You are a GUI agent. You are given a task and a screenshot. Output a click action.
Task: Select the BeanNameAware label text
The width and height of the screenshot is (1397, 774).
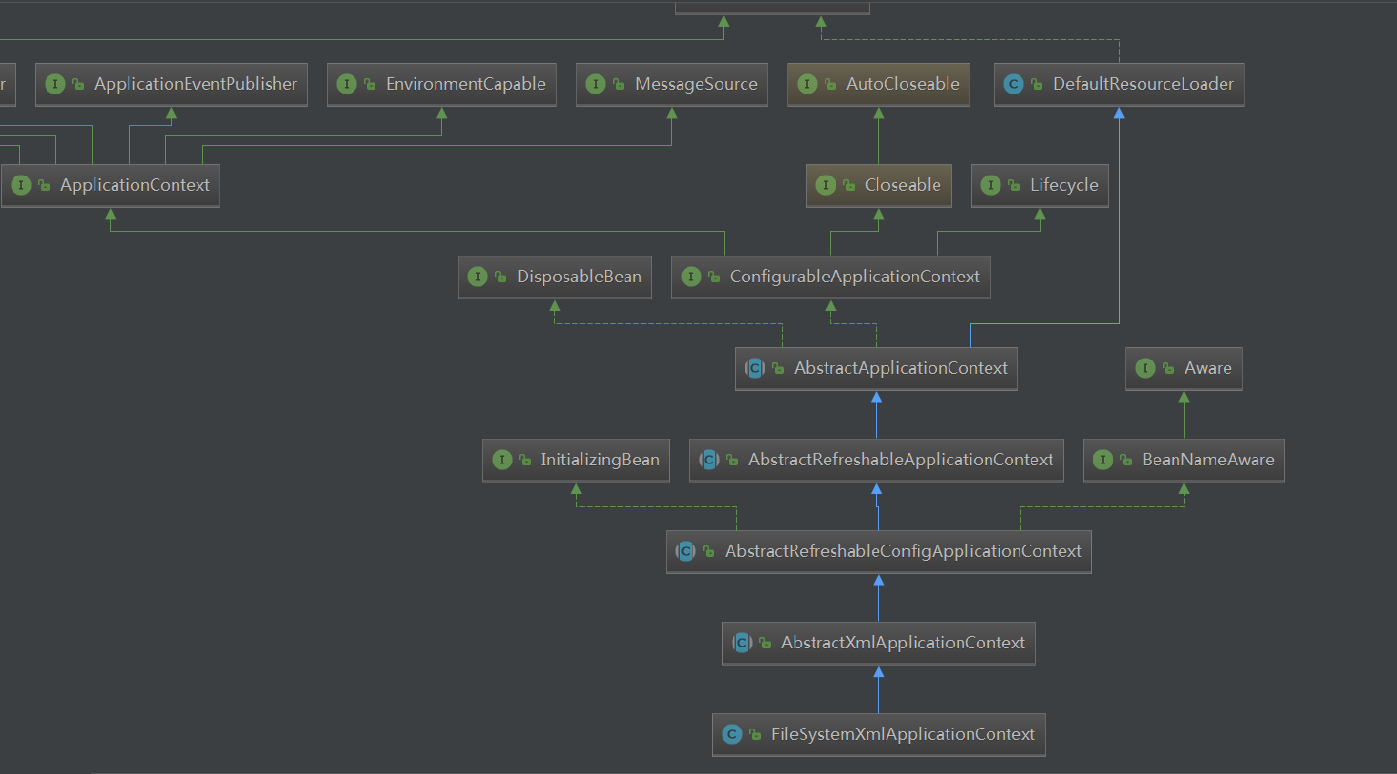point(1208,460)
